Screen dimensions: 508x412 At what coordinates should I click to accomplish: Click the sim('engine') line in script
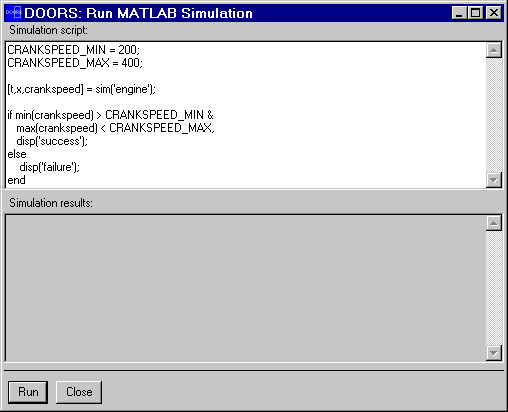click(81, 89)
